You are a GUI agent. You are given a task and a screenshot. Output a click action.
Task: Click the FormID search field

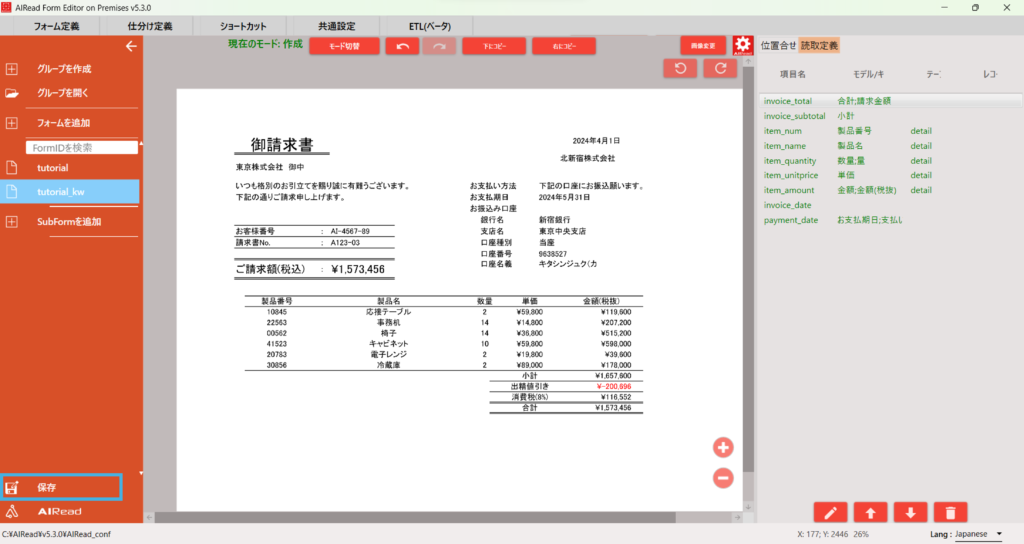[x=82, y=147]
